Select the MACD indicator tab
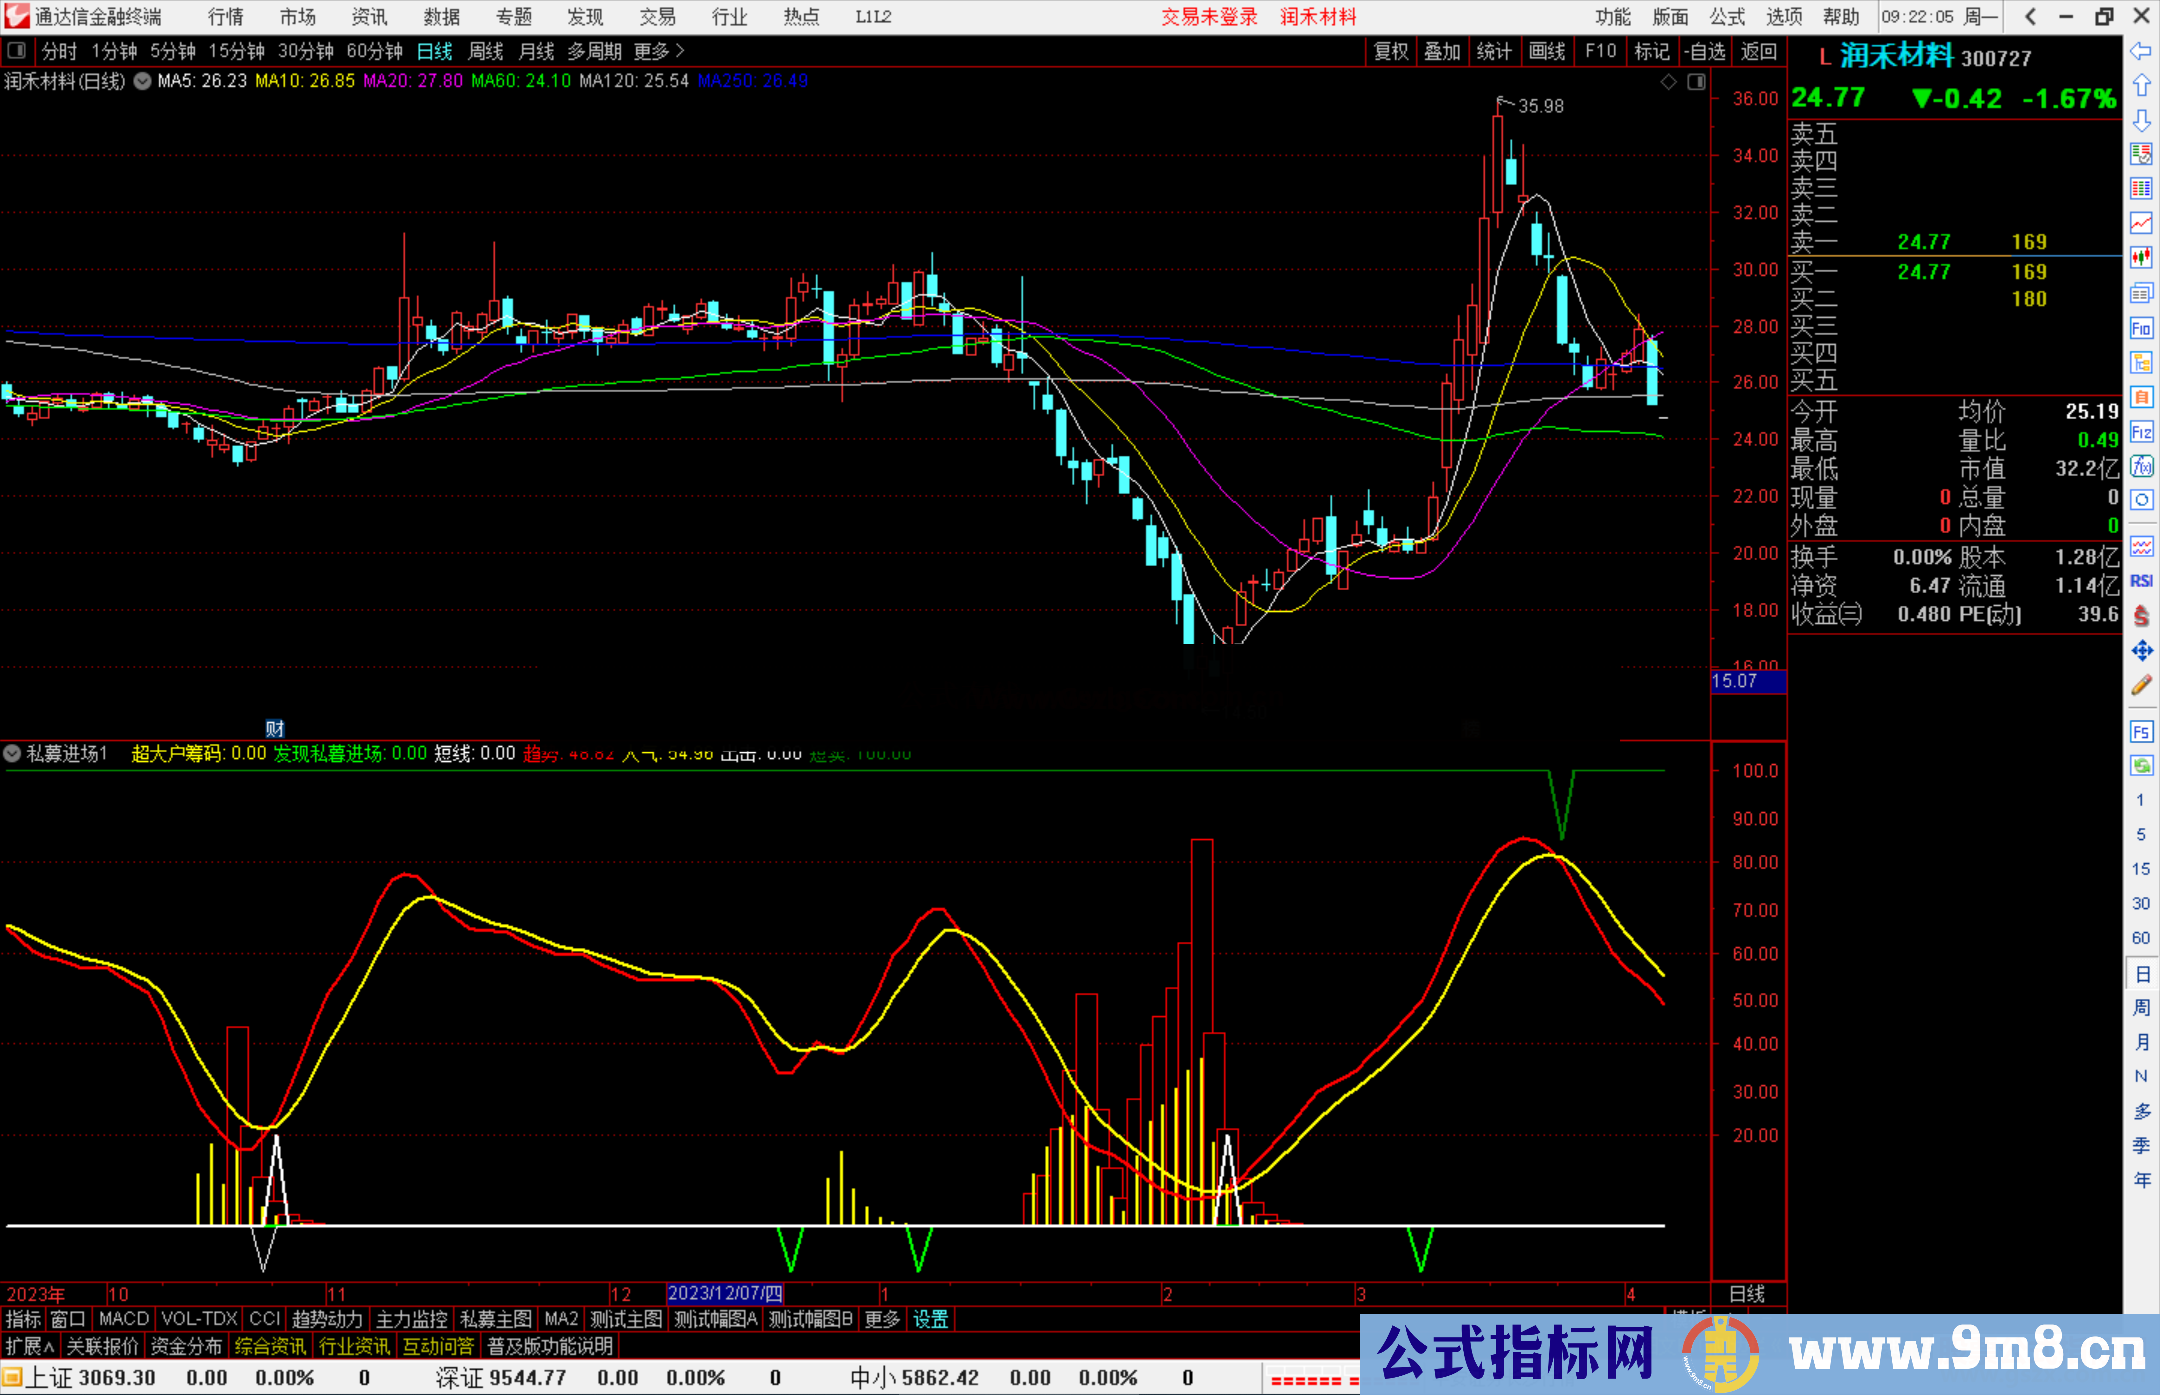 point(123,1319)
